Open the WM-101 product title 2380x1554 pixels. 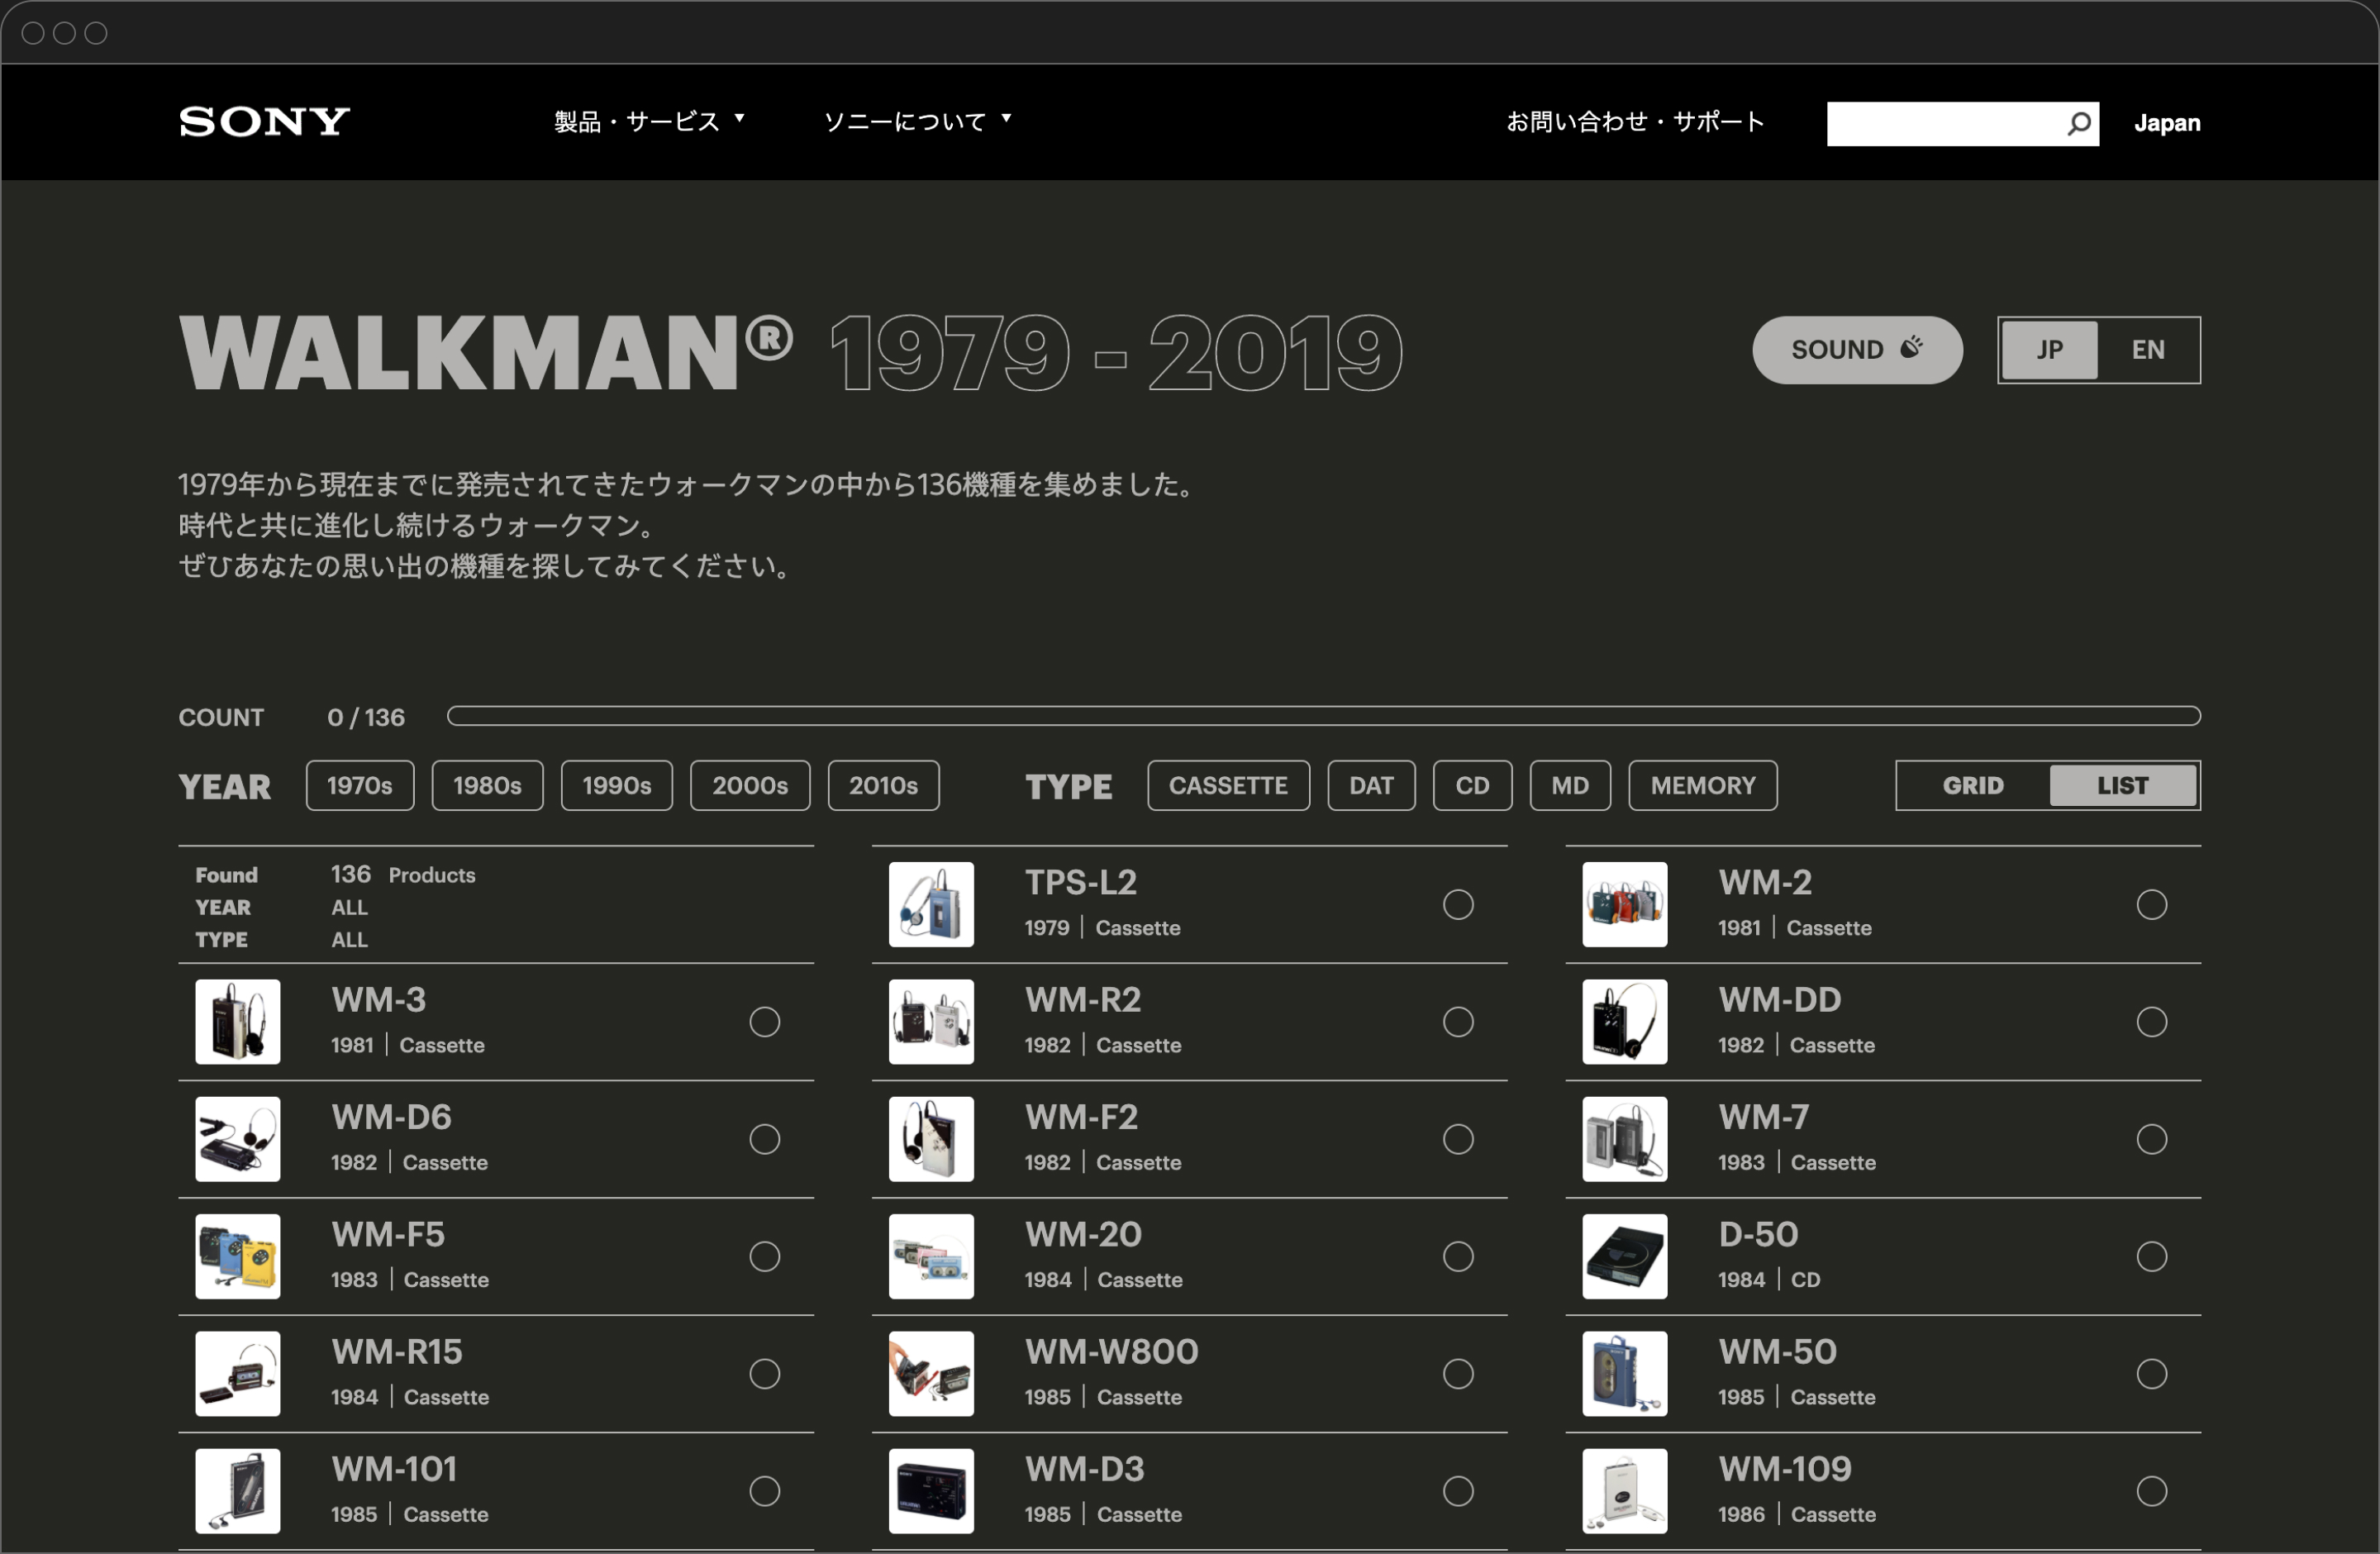tap(394, 1470)
